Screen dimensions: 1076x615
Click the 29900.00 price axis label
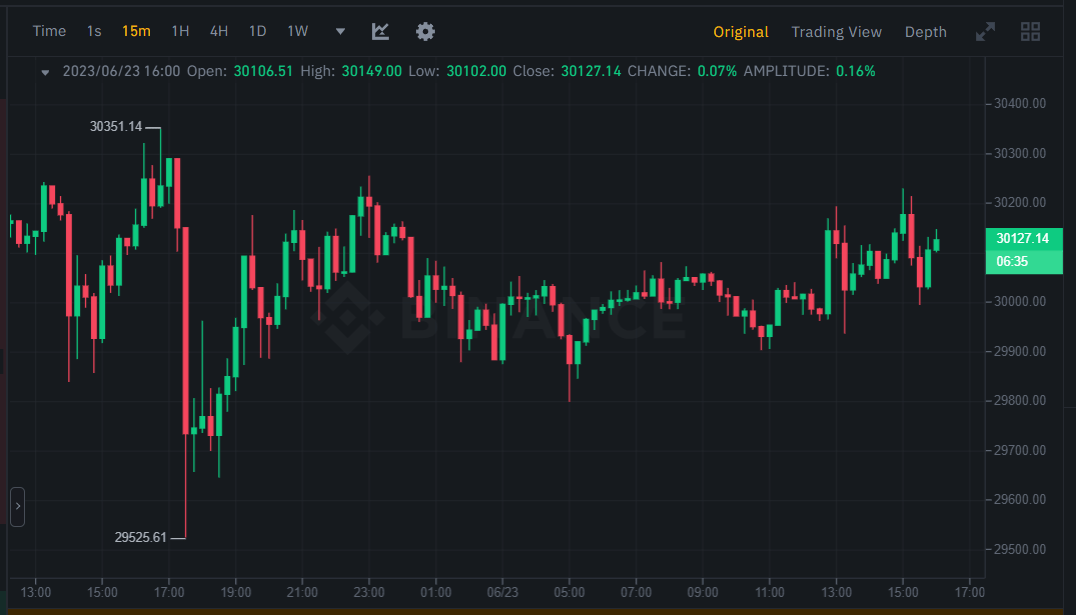pos(1020,351)
